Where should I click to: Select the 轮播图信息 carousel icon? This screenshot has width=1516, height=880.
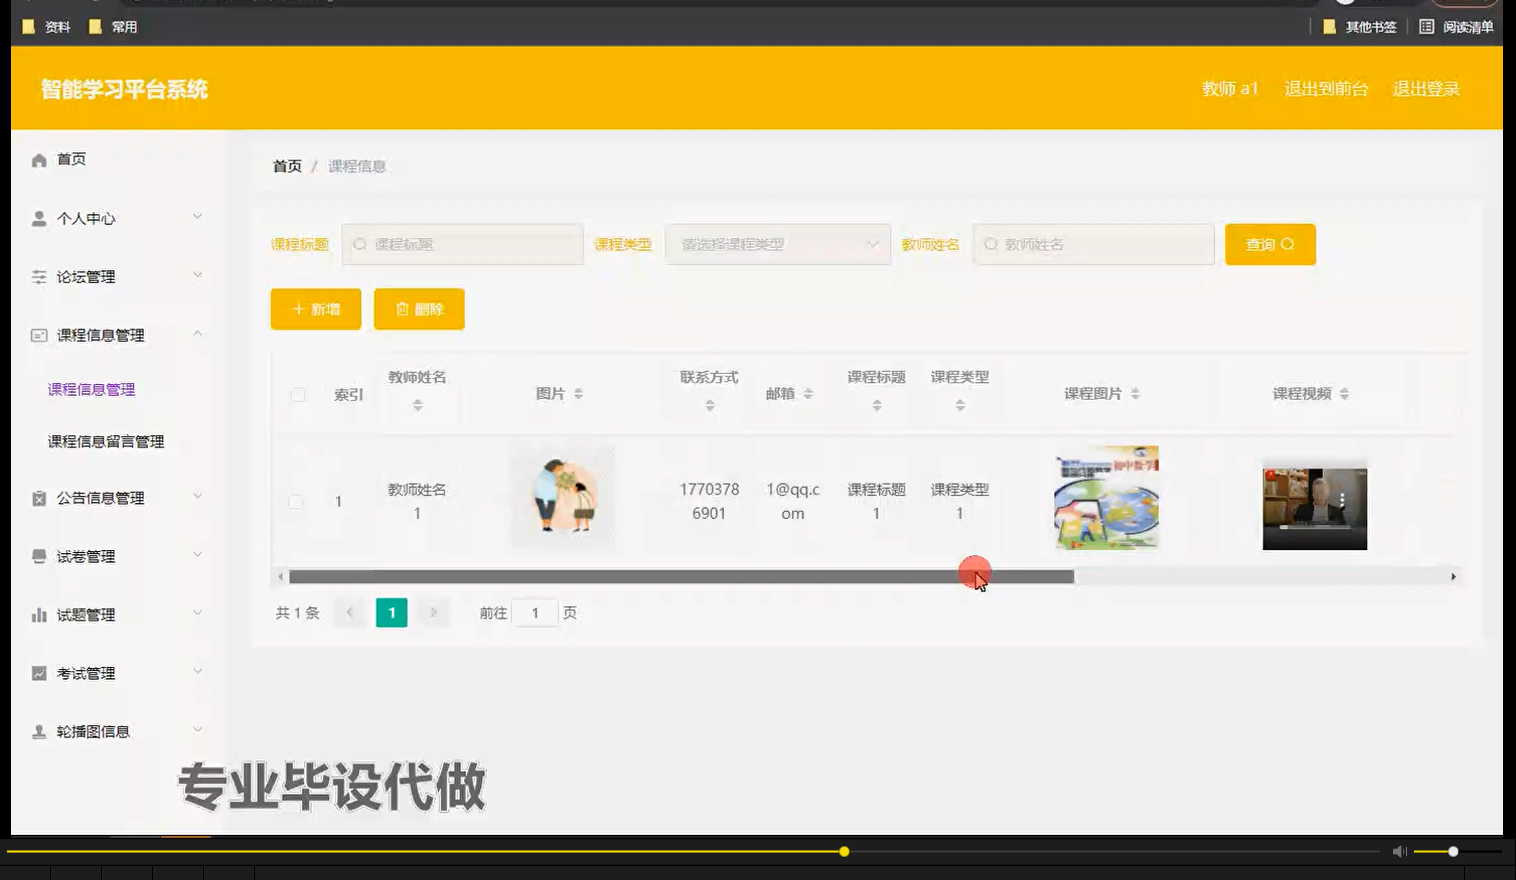(38, 731)
